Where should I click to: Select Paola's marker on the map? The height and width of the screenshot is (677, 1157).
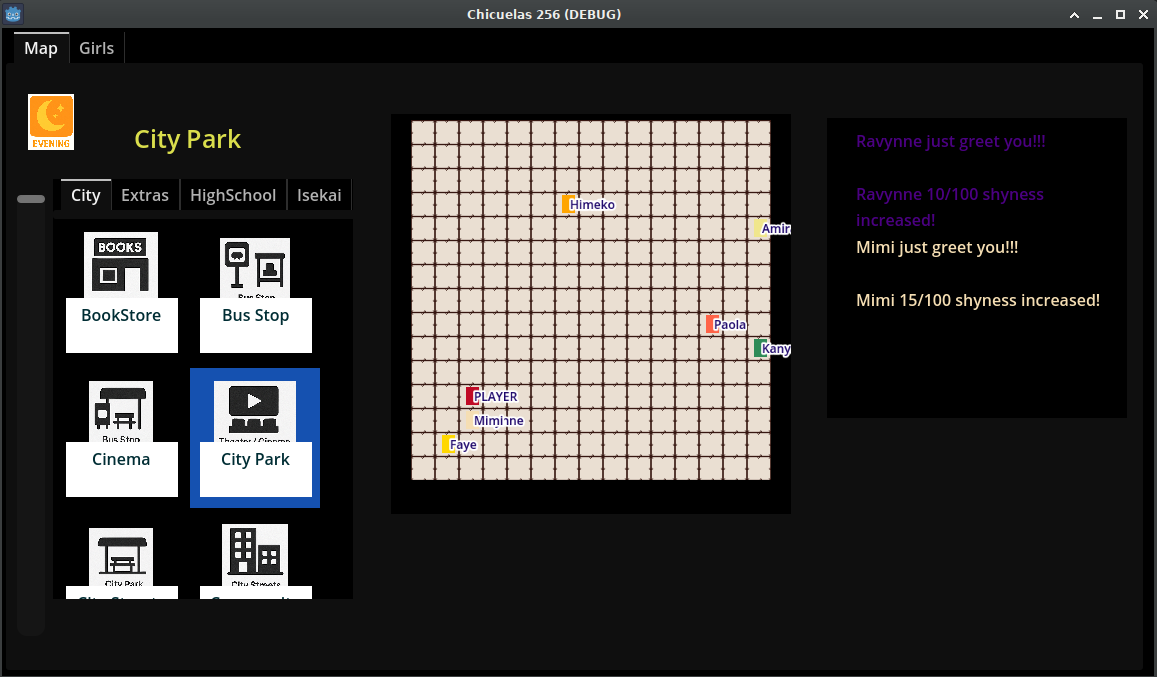tap(712, 324)
